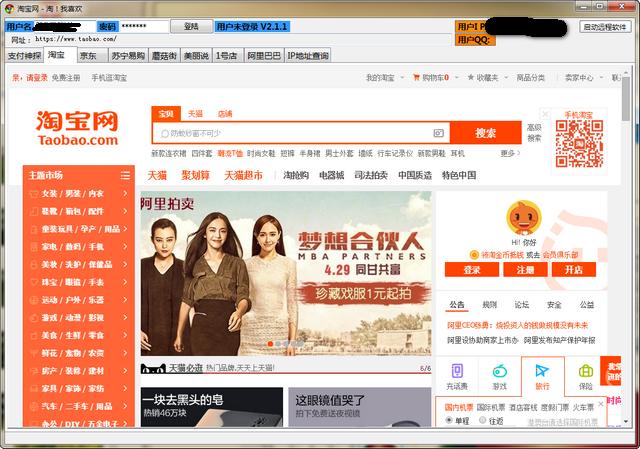Click the 登陆 button in top toolbar
The width and height of the screenshot is (640, 449).
[191, 27]
